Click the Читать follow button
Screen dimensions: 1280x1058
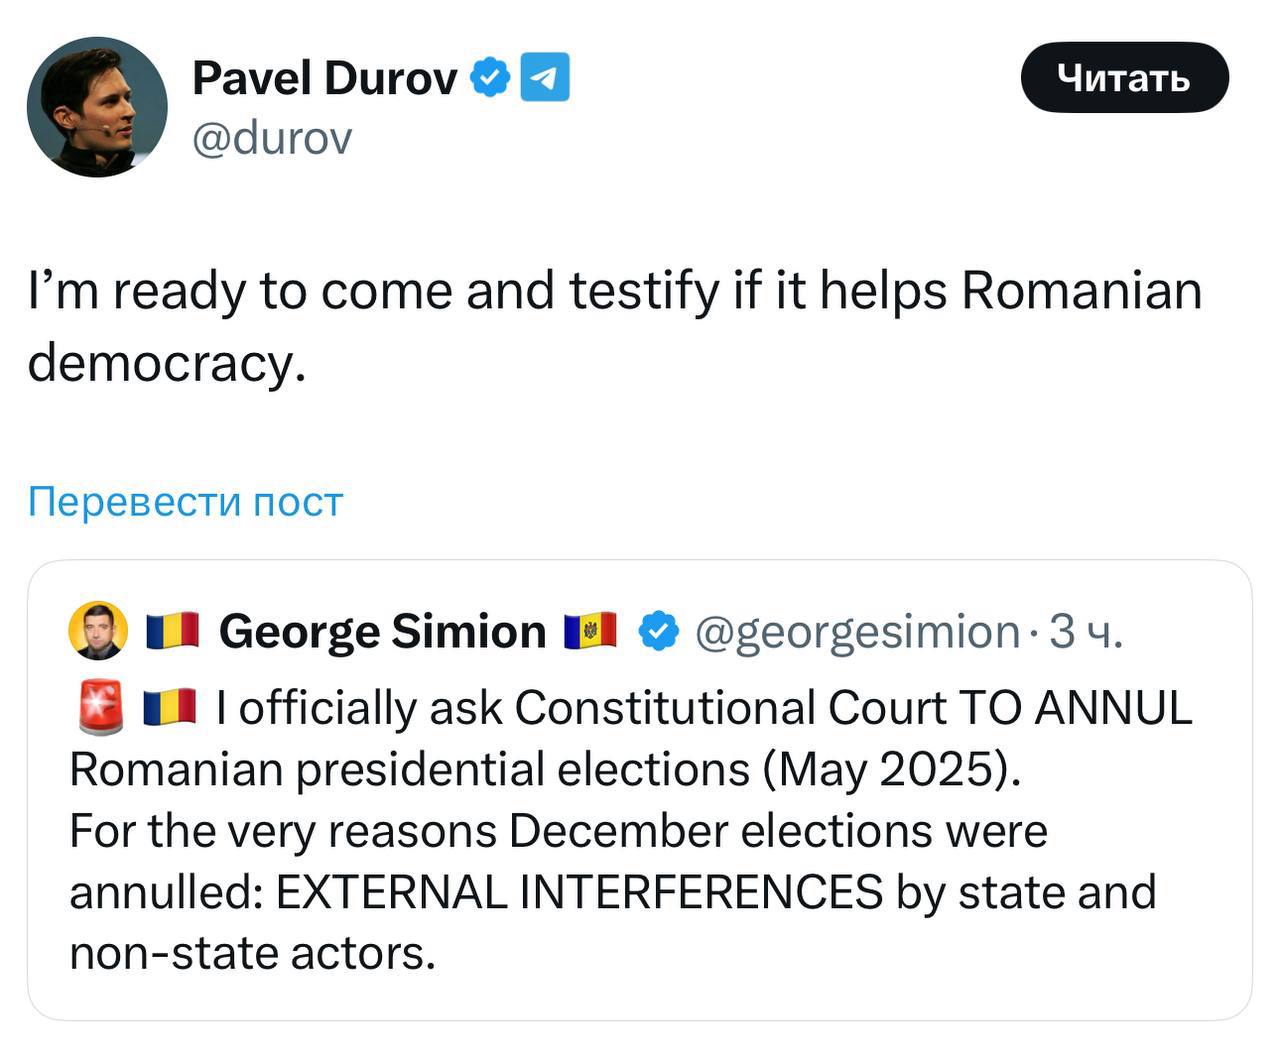pos(1123,77)
